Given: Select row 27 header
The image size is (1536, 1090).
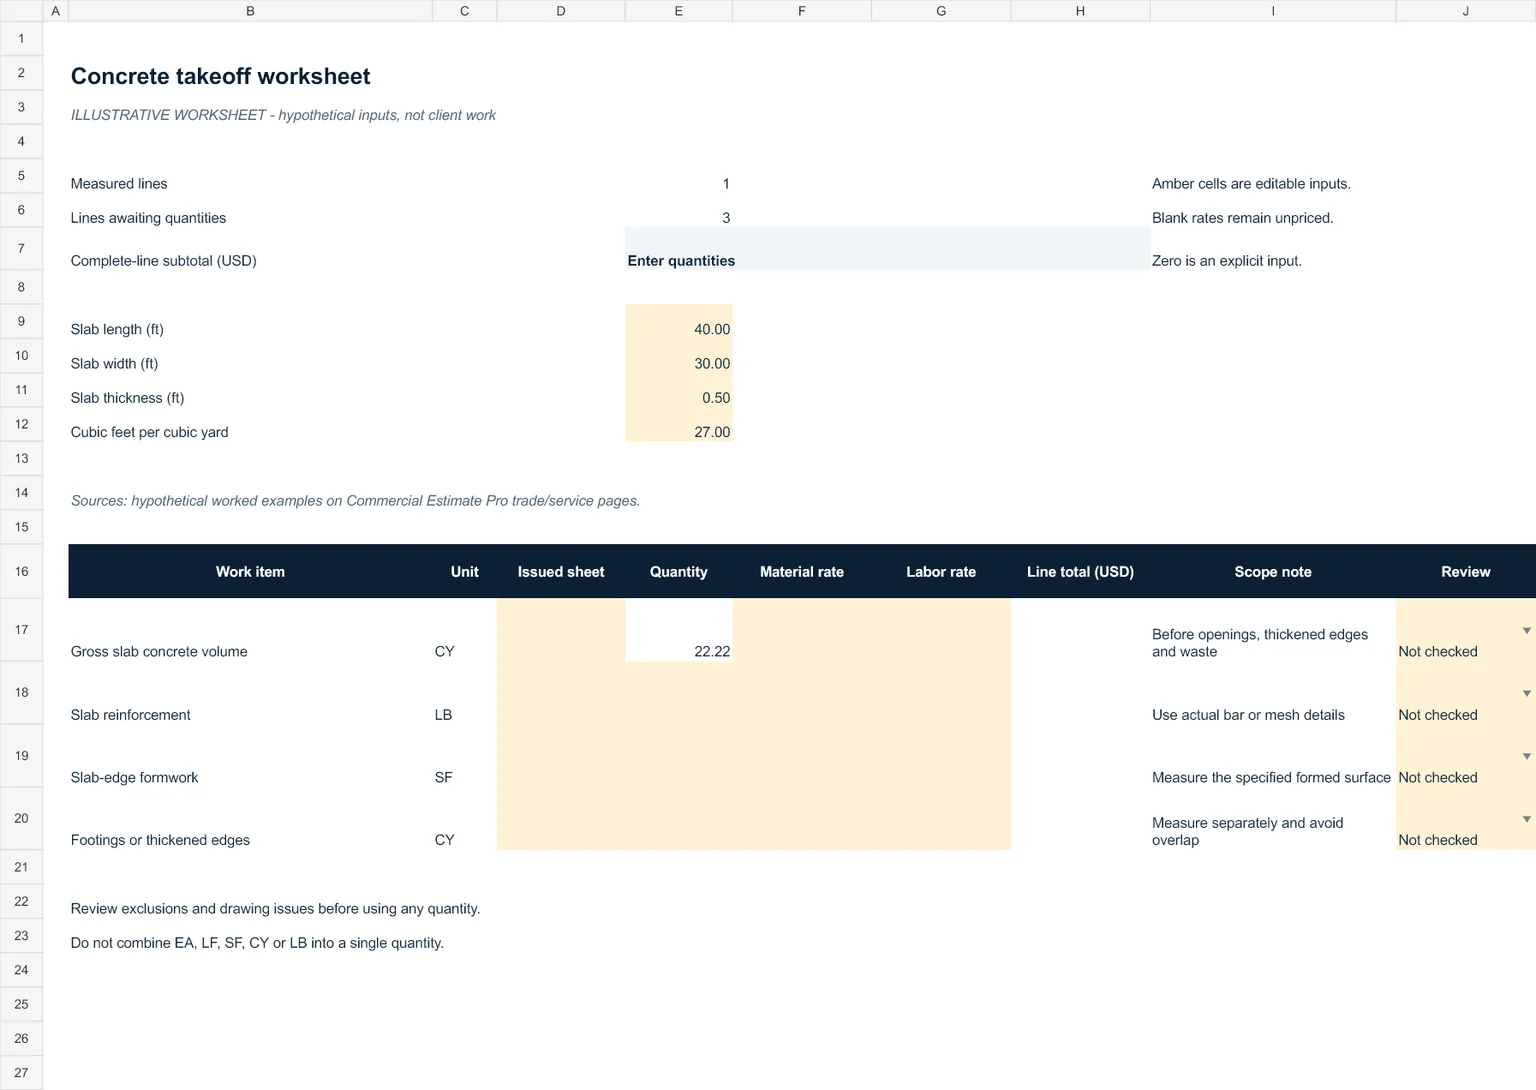Looking at the screenshot, I should (21, 1073).
